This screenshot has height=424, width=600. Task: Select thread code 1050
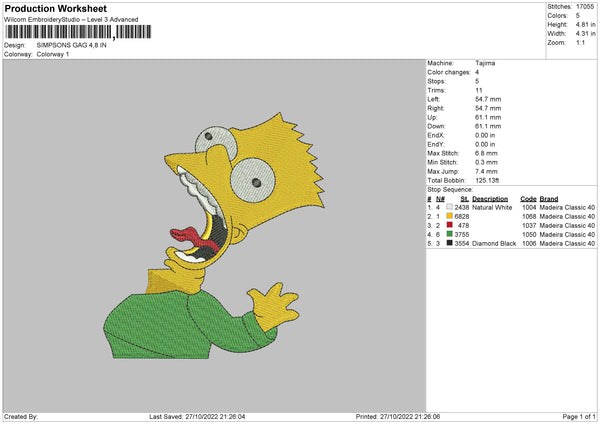click(x=529, y=235)
